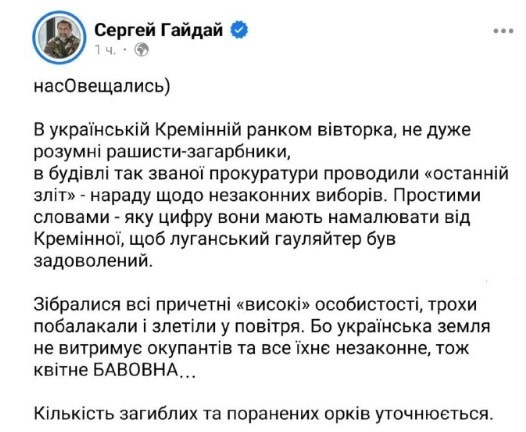526x432 pixels.
Task: Click the opening line "насОвещались)"
Action: point(102,87)
